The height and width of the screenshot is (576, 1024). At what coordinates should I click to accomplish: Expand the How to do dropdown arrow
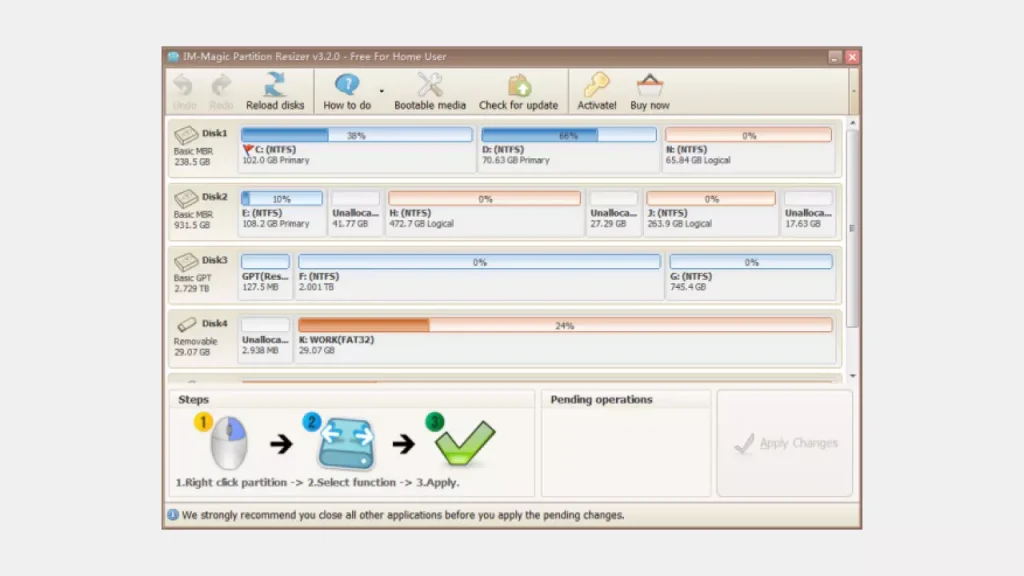(381, 91)
